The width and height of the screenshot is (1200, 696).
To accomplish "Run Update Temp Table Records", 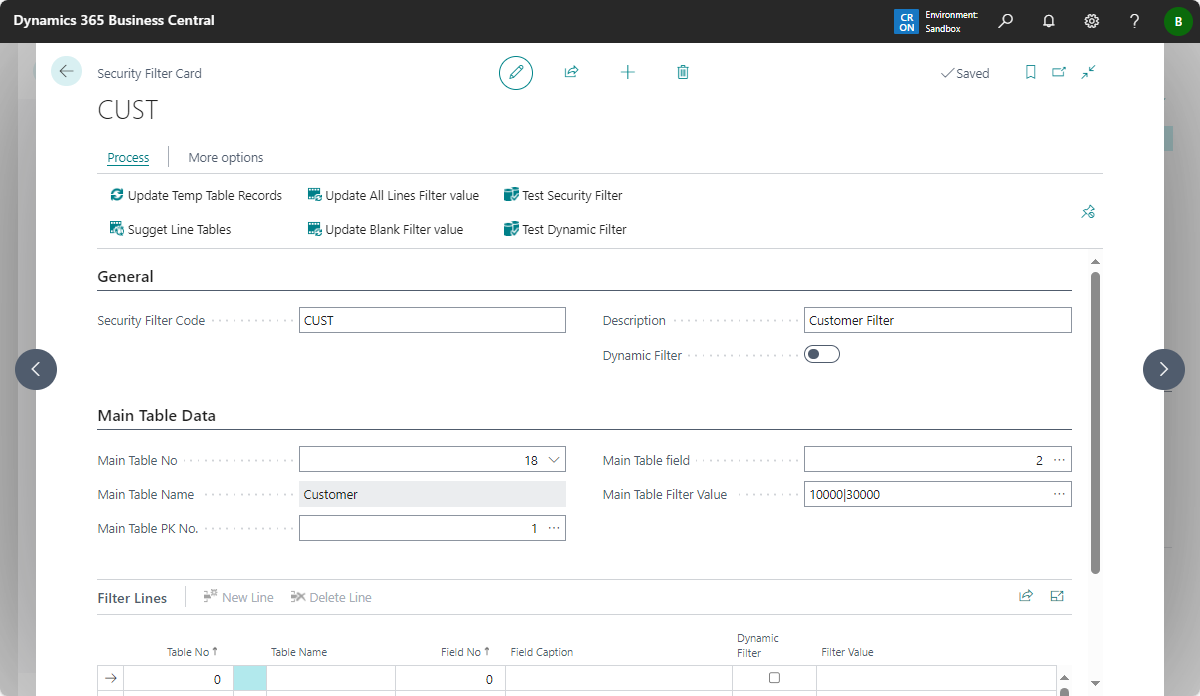I will point(196,195).
